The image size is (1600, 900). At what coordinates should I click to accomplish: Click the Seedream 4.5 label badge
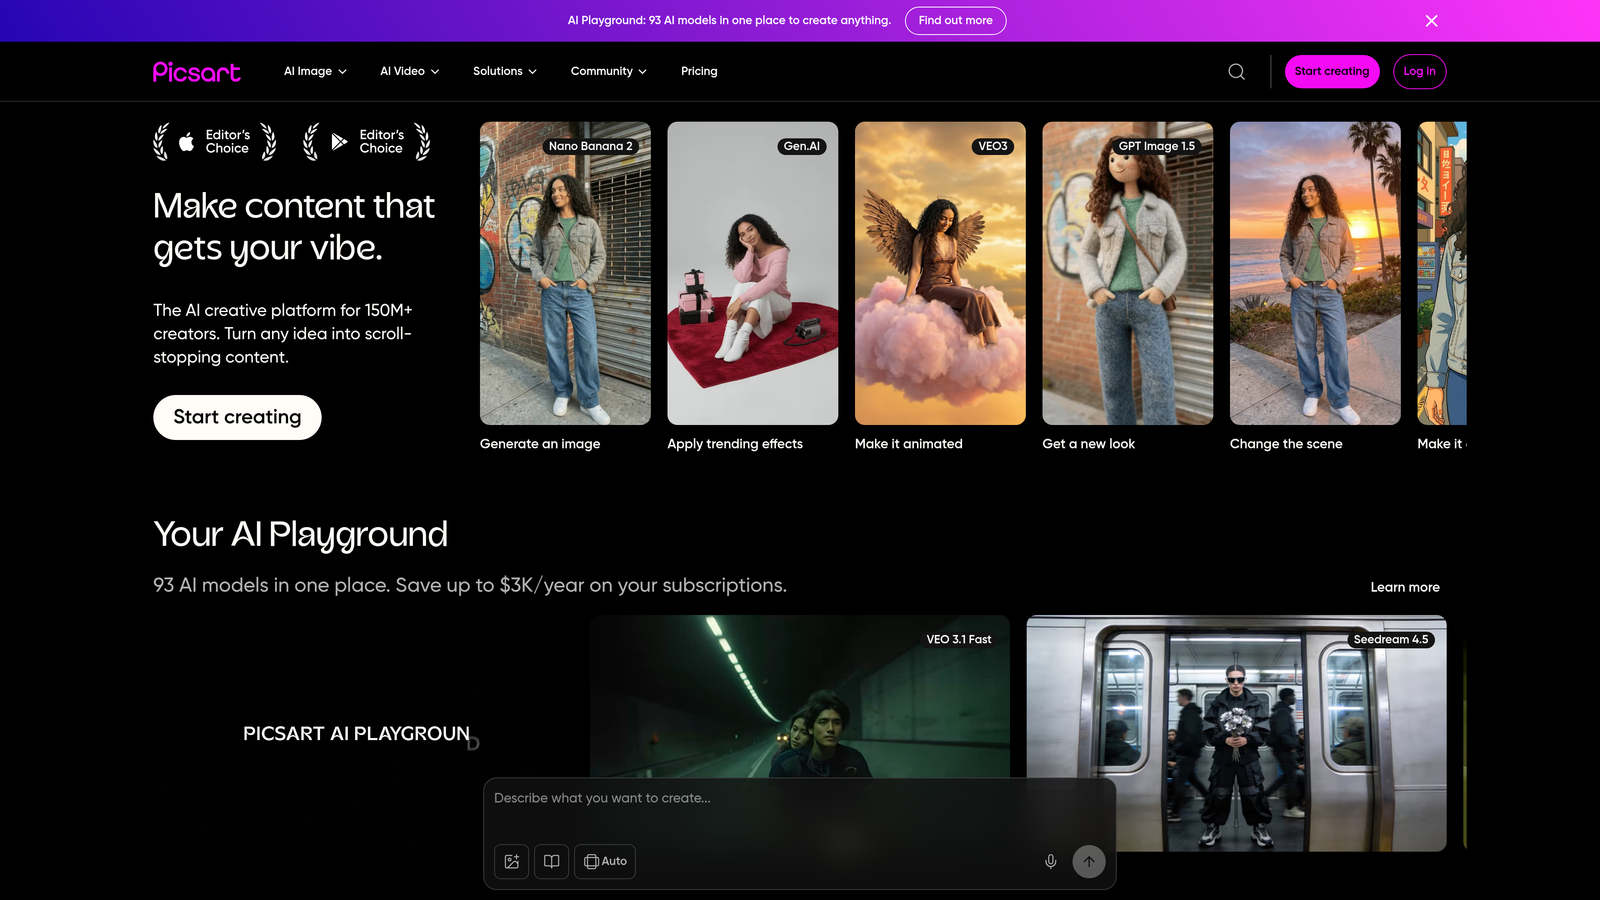pyautogui.click(x=1391, y=639)
